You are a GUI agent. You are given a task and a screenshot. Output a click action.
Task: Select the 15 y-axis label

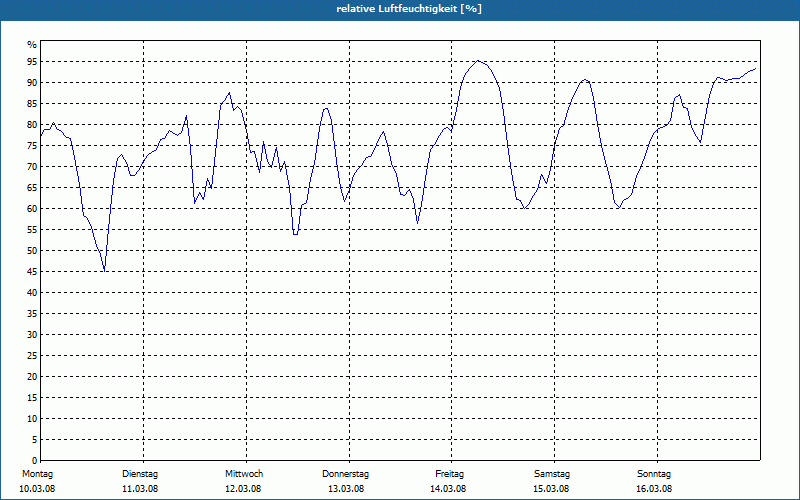[32, 397]
